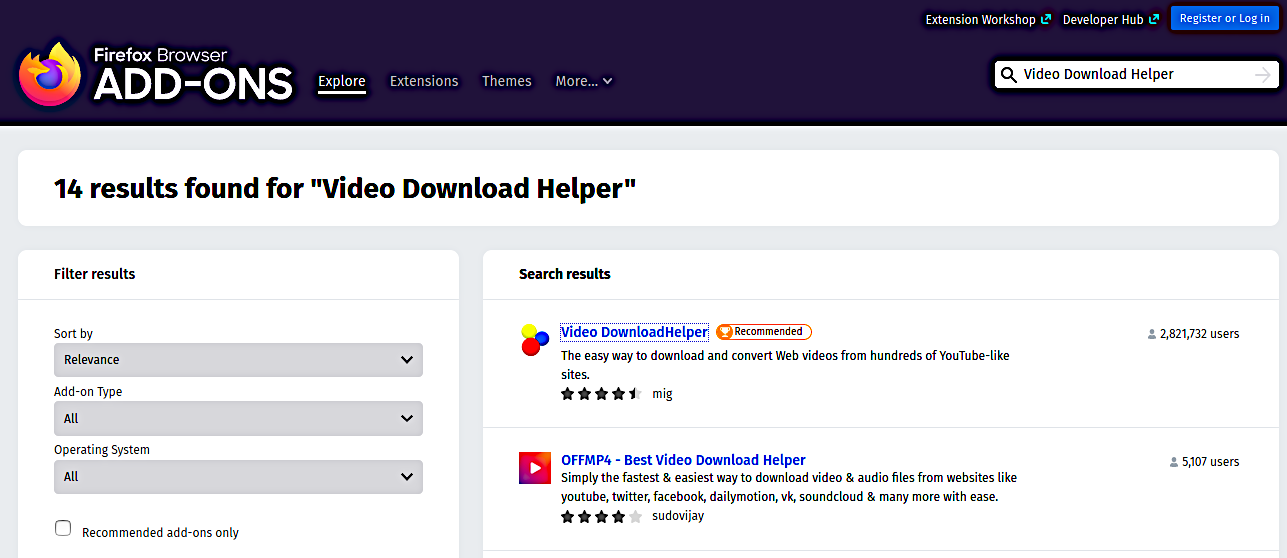
Task: Go to the Themes tab
Action: 507,81
